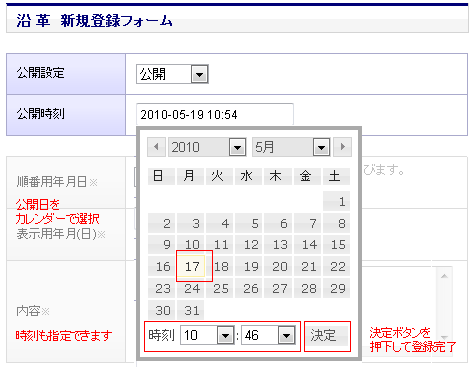Pick day 27 in the calendar
476x368 pixels.
(x=278, y=288)
